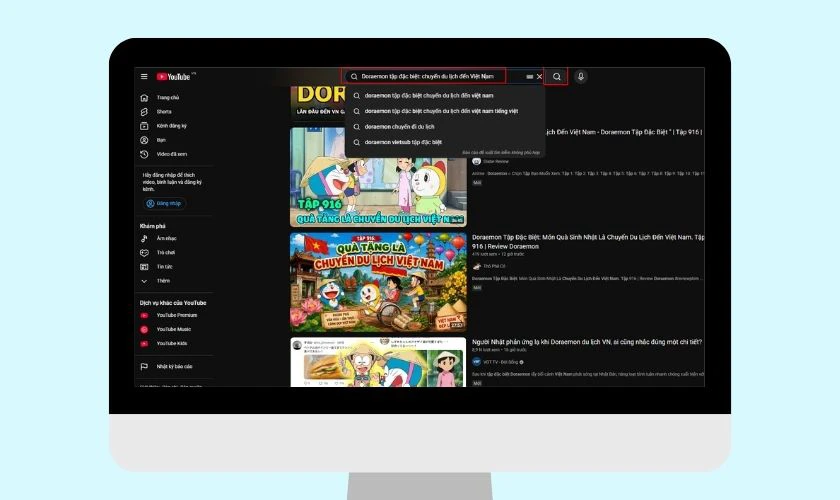The height and width of the screenshot is (500, 840).
Task: Open the VTC TV channel name
Action: (502, 362)
